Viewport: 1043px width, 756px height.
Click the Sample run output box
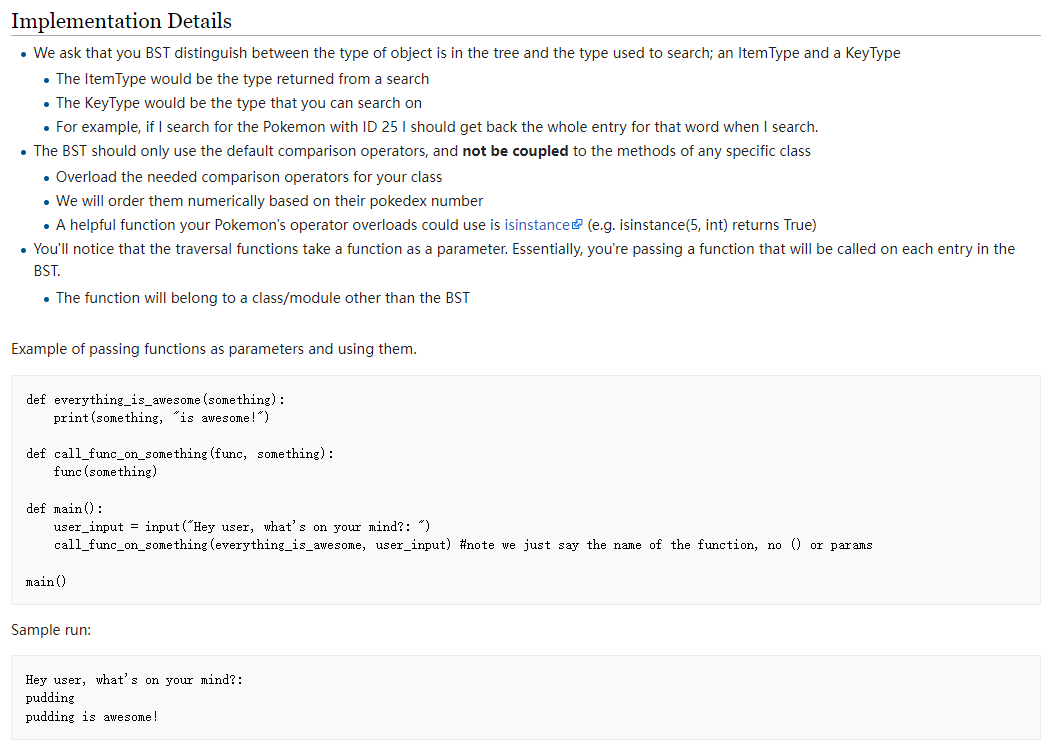click(x=520, y=697)
